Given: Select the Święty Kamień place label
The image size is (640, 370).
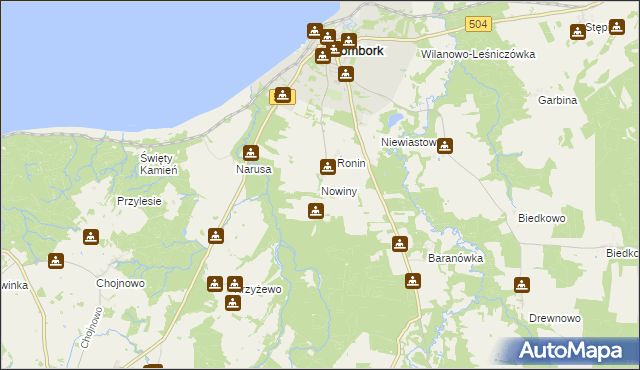Looking at the screenshot, I should [159, 164].
